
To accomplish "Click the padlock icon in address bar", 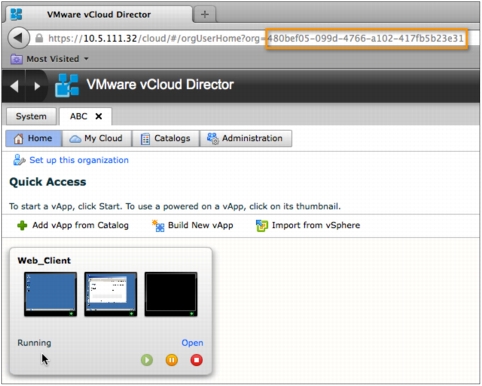I will pos(39,38).
